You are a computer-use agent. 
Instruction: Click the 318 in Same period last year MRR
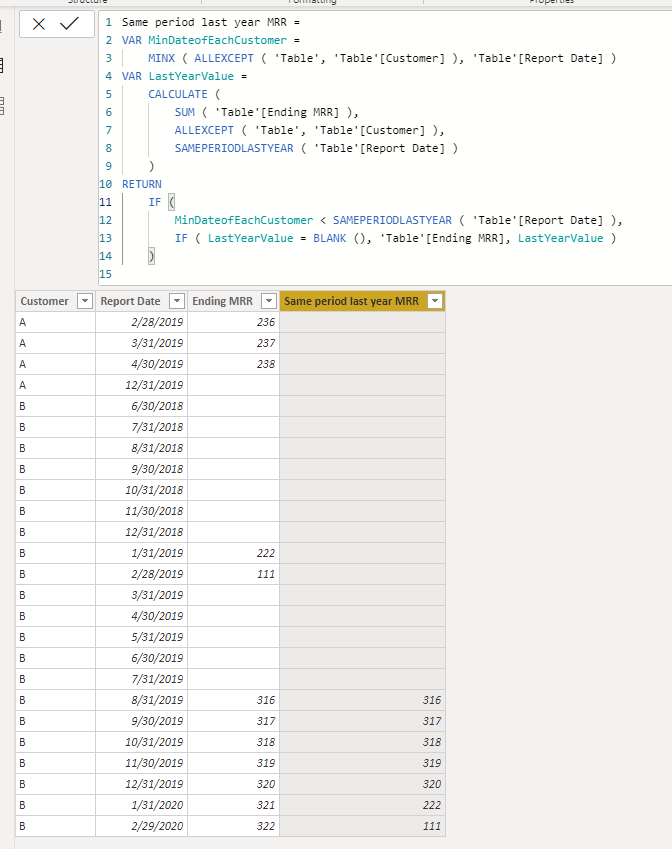[x=362, y=742]
